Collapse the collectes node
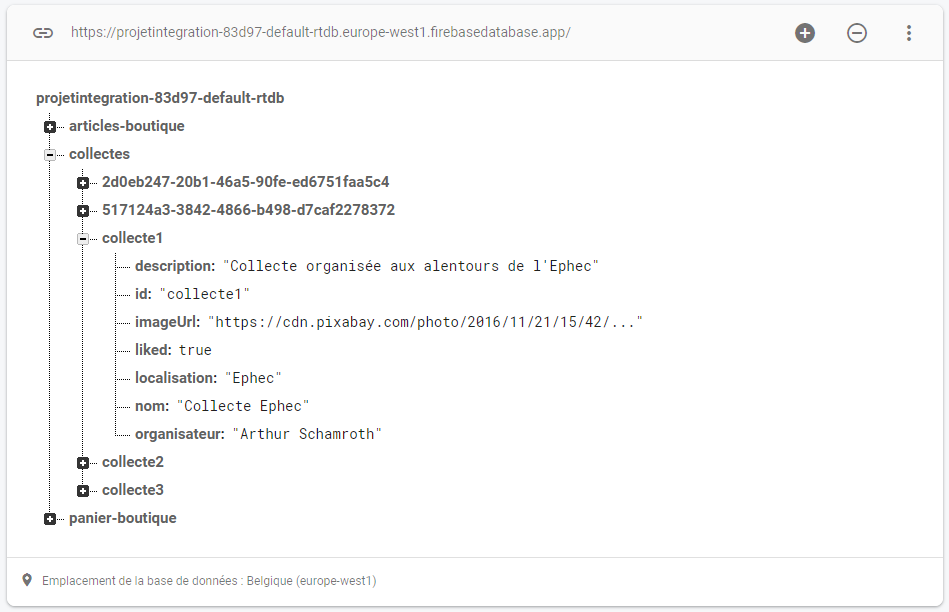This screenshot has height=612, width=949. (x=50, y=154)
